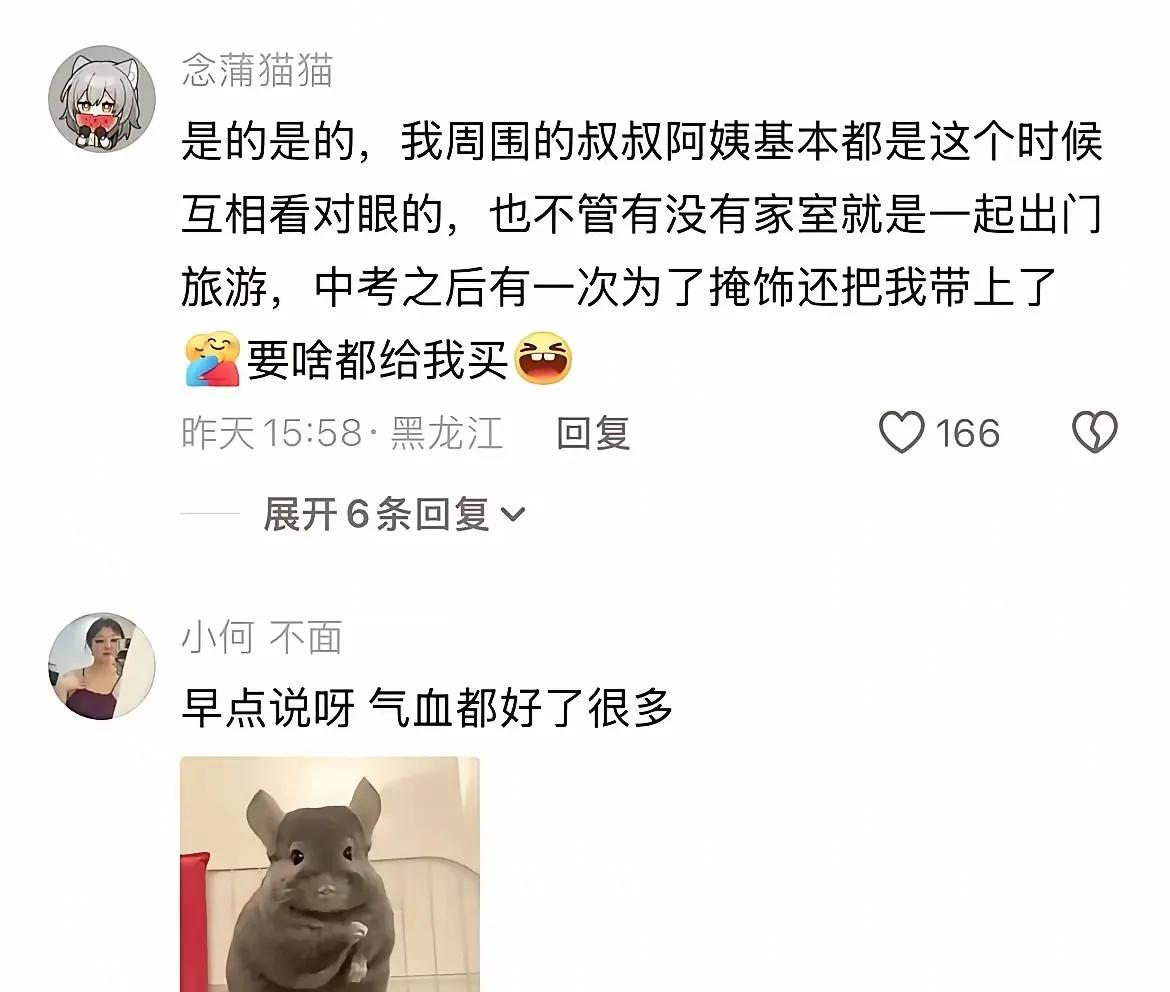Click the laughing emoji after 要啥都给我买
1170x992 pixels.
[x=543, y=358]
